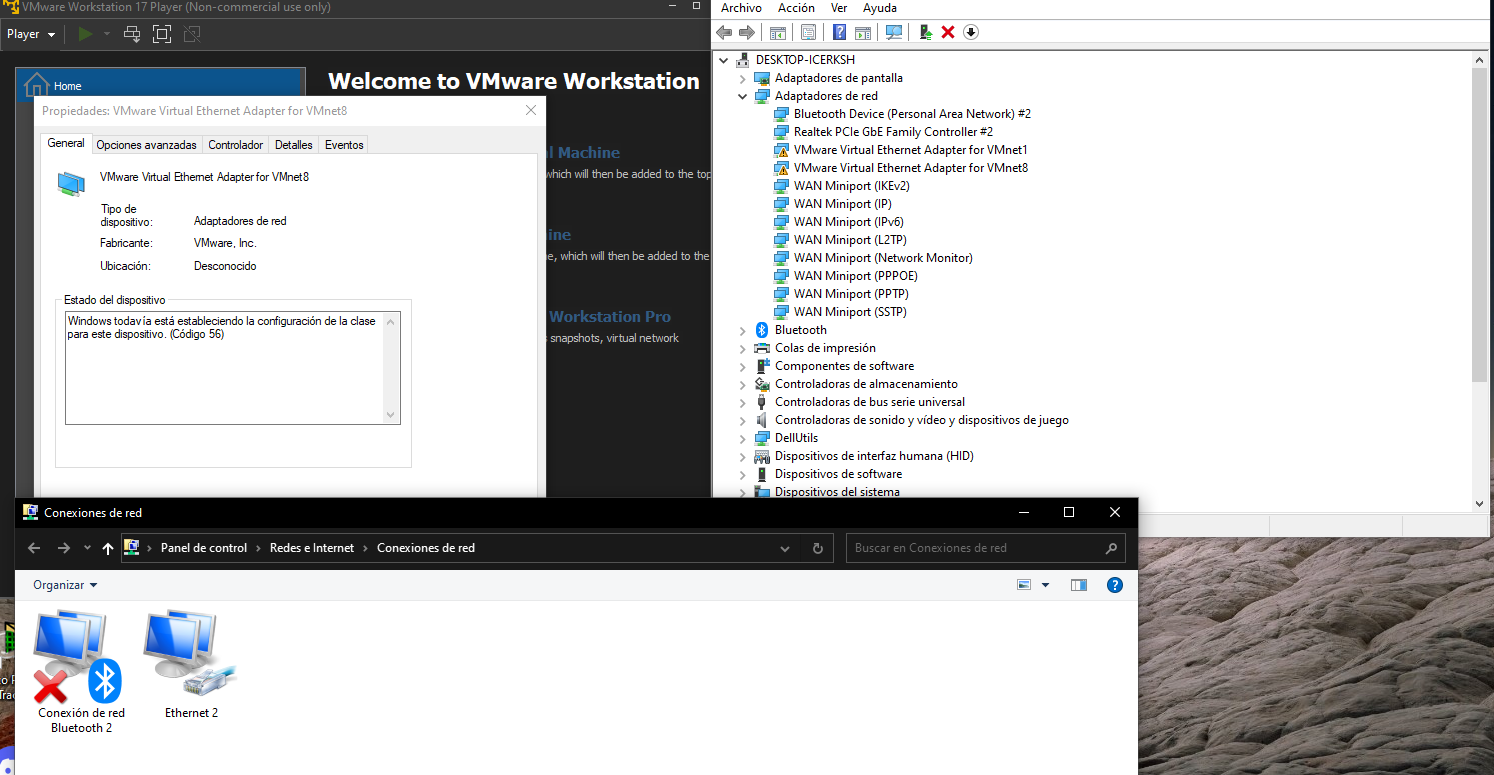This screenshot has width=1494, height=775.
Task: Click the disable device down-arrow icon
Action: pos(971,32)
